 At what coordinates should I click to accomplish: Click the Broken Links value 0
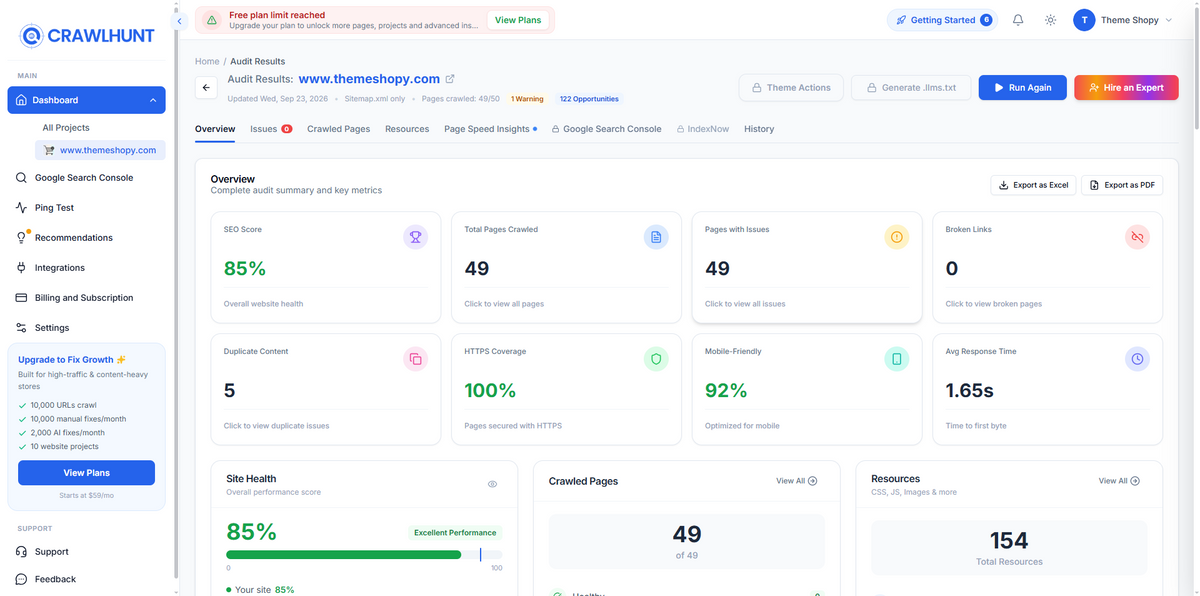pyautogui.click(x=952, y=268)
